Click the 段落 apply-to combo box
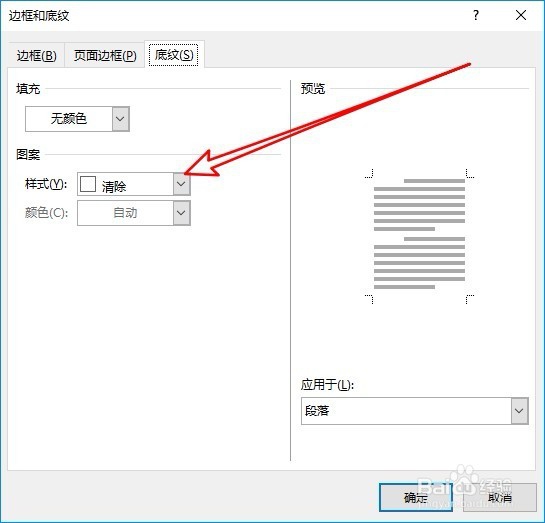Viewport: 545px width, 523px height. 415,411
